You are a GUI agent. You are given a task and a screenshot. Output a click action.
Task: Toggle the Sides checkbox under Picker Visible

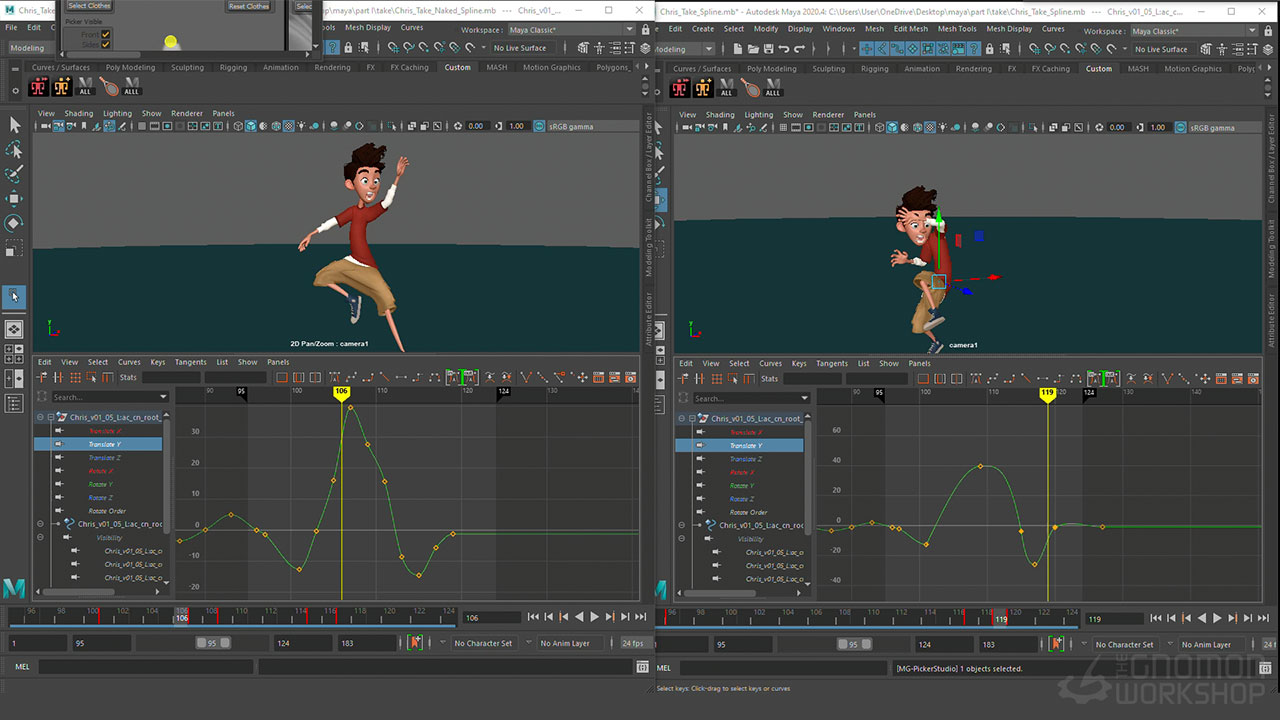coord(106,45)
